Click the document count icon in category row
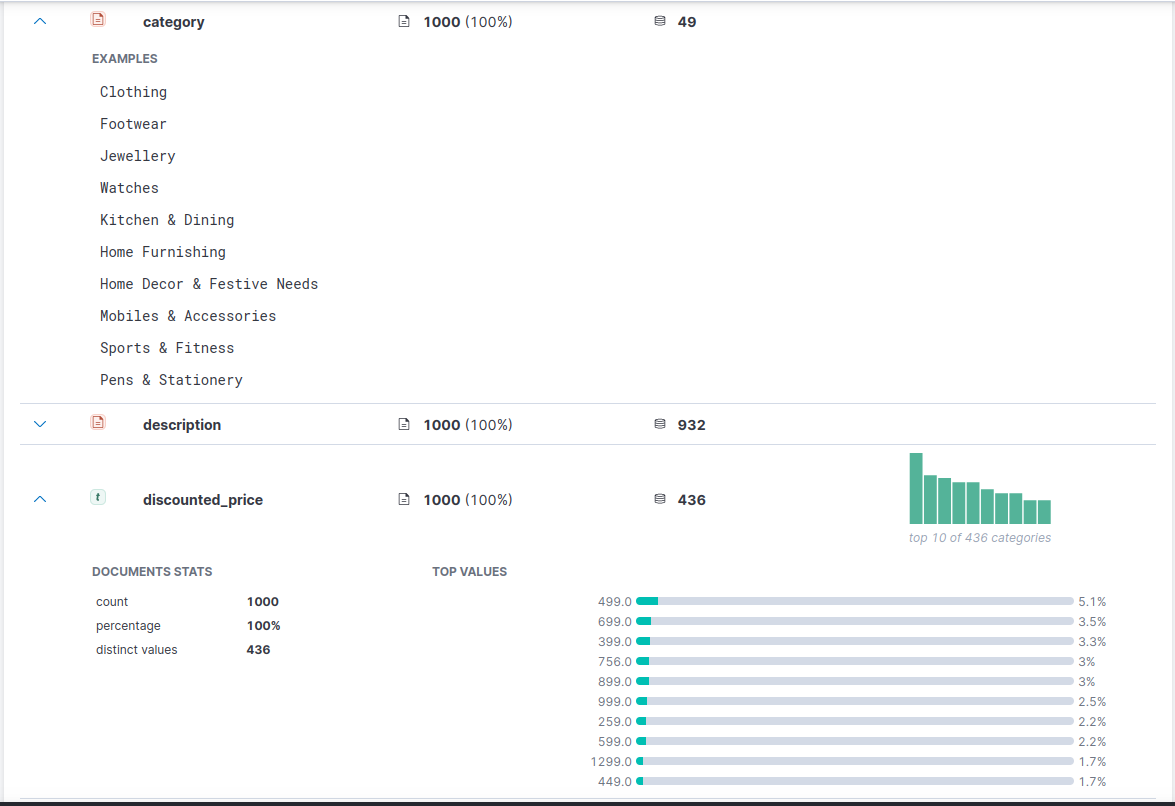The height and width of the screenshot is (806, 1175). 404,22
